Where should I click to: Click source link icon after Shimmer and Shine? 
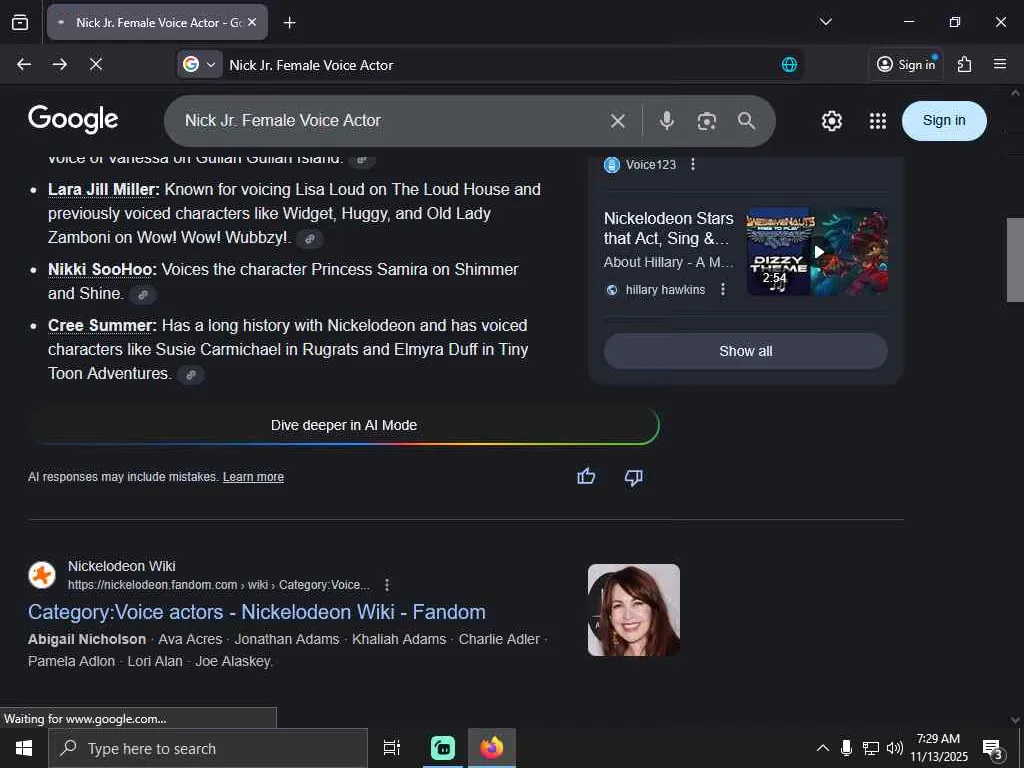143,295
